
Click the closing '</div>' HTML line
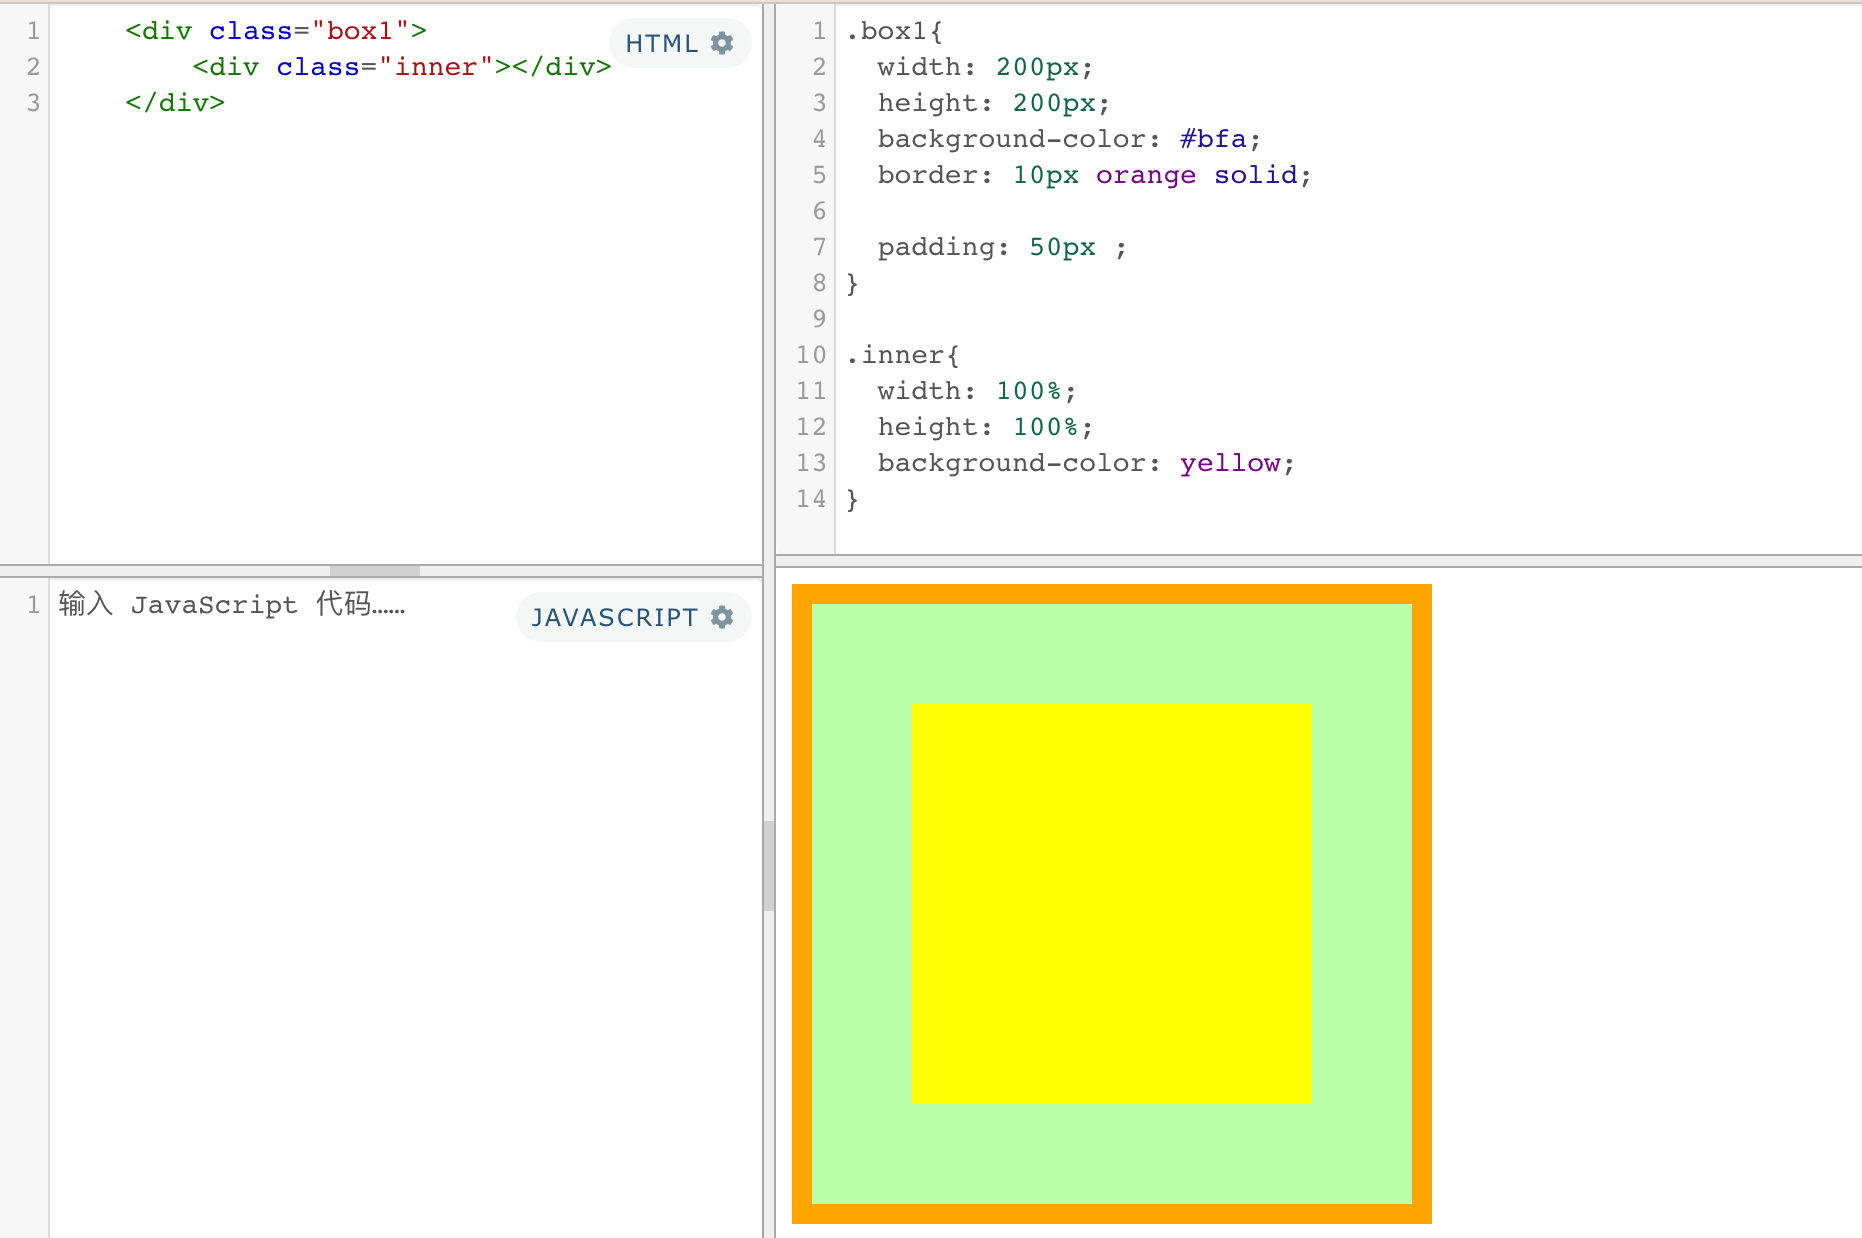175,103
